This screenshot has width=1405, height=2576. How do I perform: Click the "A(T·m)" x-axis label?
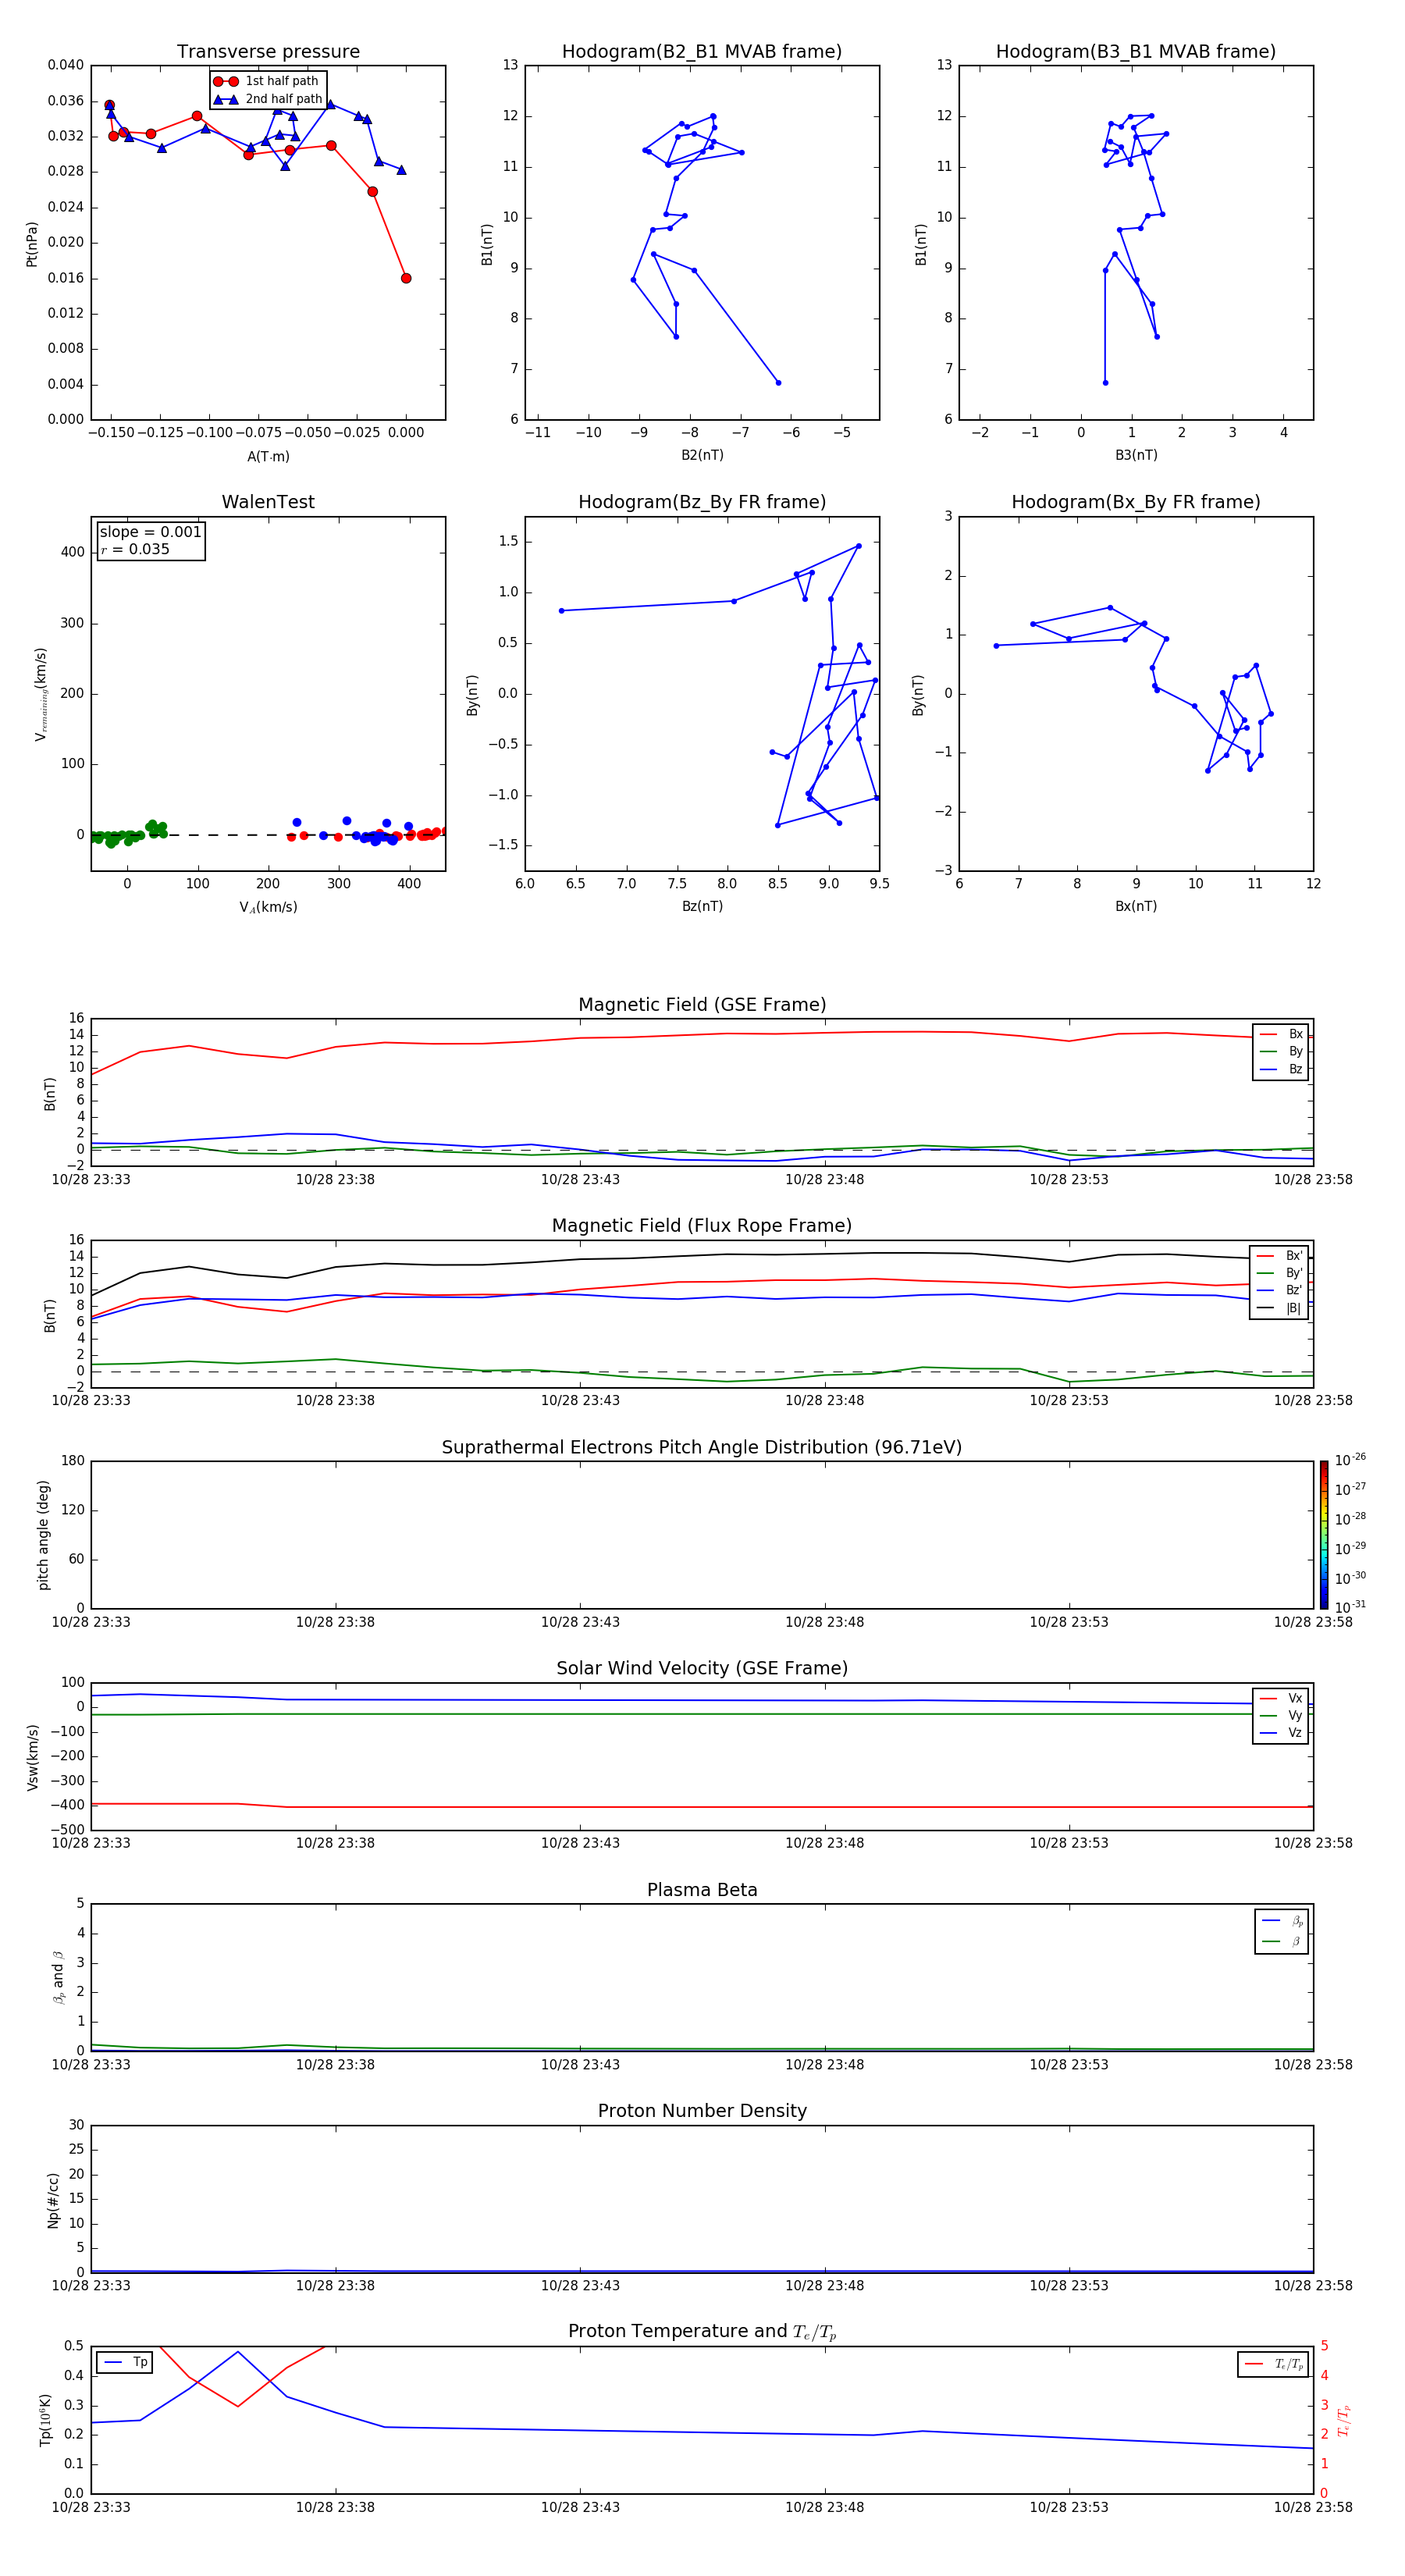click(268, 457)
